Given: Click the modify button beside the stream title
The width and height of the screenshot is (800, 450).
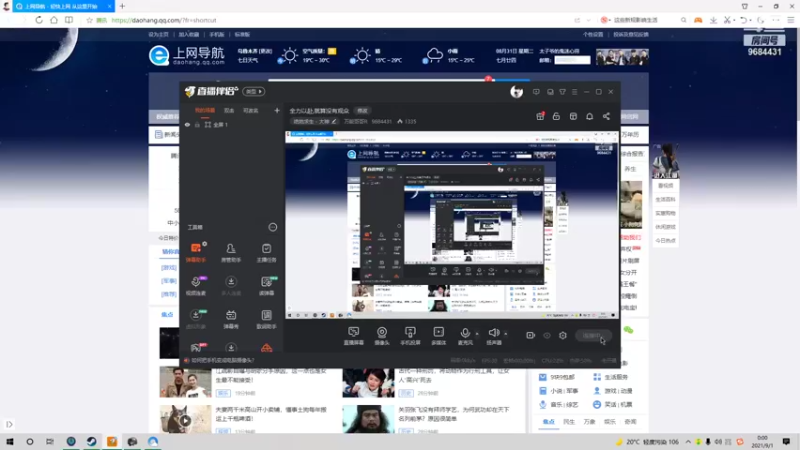Looking at the screenshot, I should (x=362, y=111).
